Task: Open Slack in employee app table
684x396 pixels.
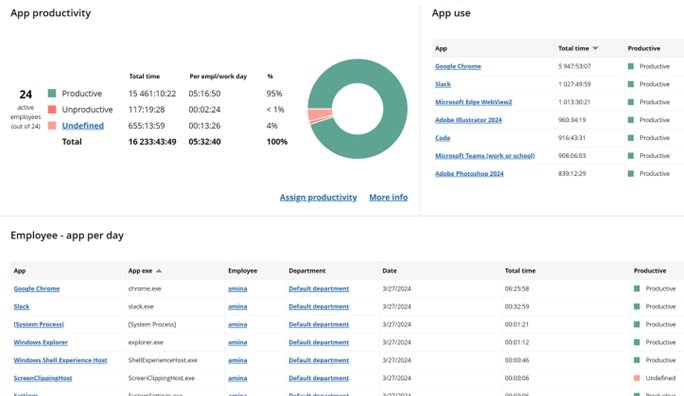Action: click(21, 307)
